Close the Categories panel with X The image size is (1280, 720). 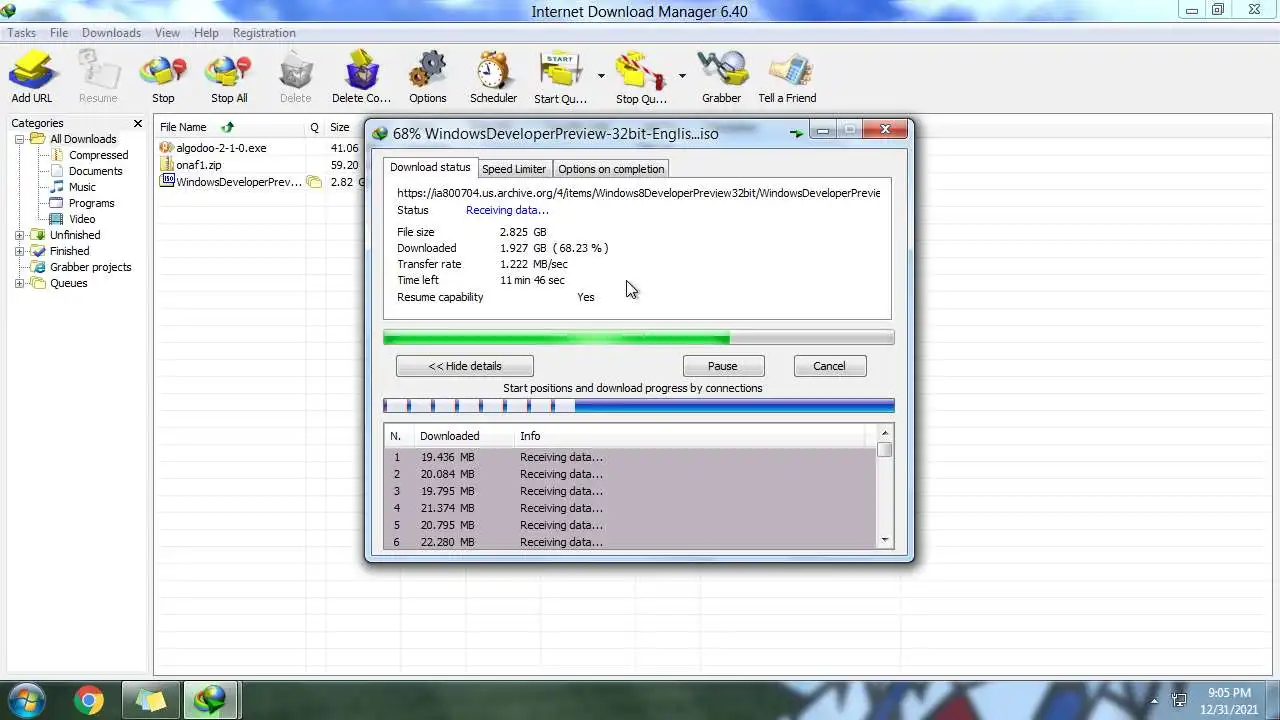coord(138,123)
